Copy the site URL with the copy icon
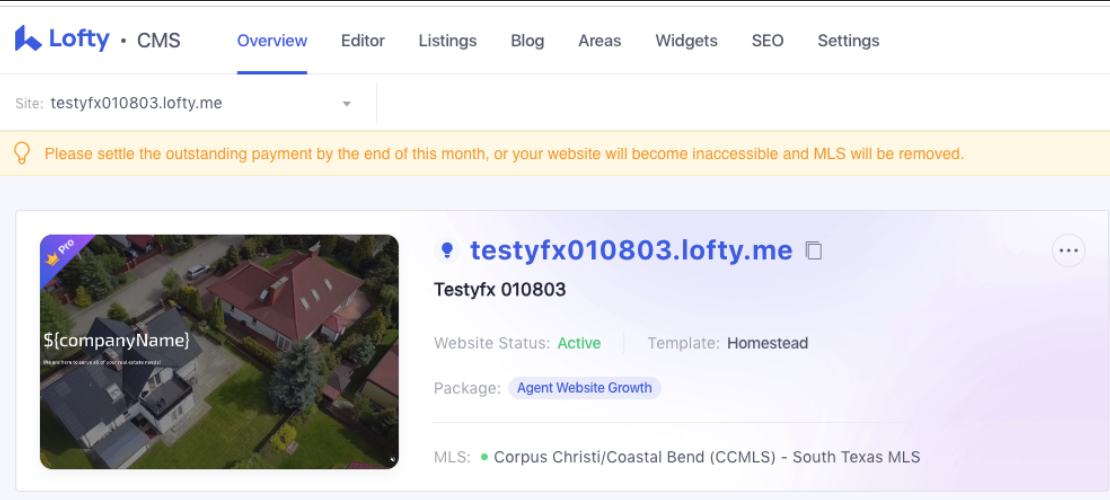The width and height of the screenshot is (1110, 500). point(814,251)
